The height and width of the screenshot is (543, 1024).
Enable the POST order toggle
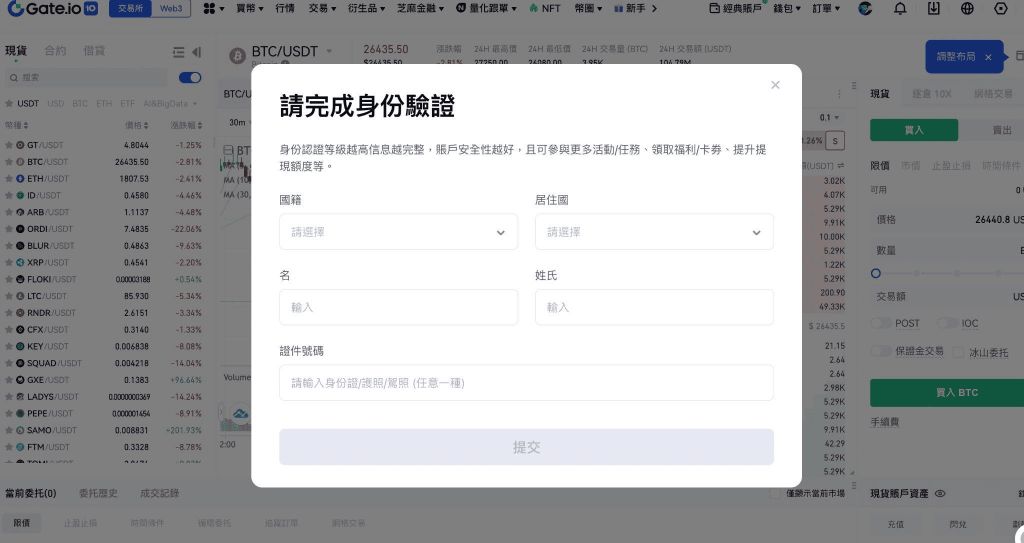click(881, 324)
